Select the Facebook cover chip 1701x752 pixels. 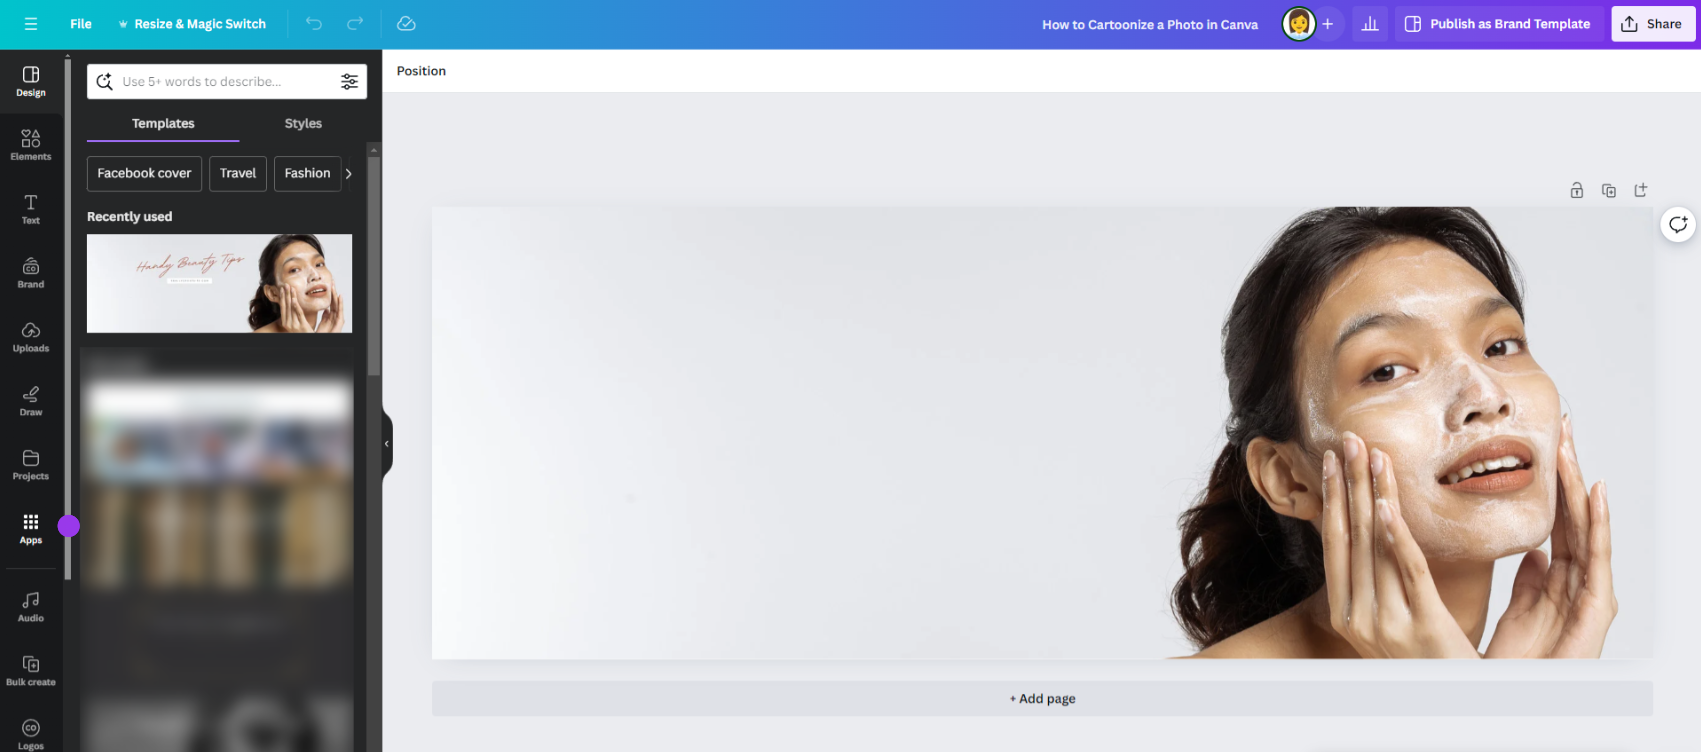pos(144,173)
